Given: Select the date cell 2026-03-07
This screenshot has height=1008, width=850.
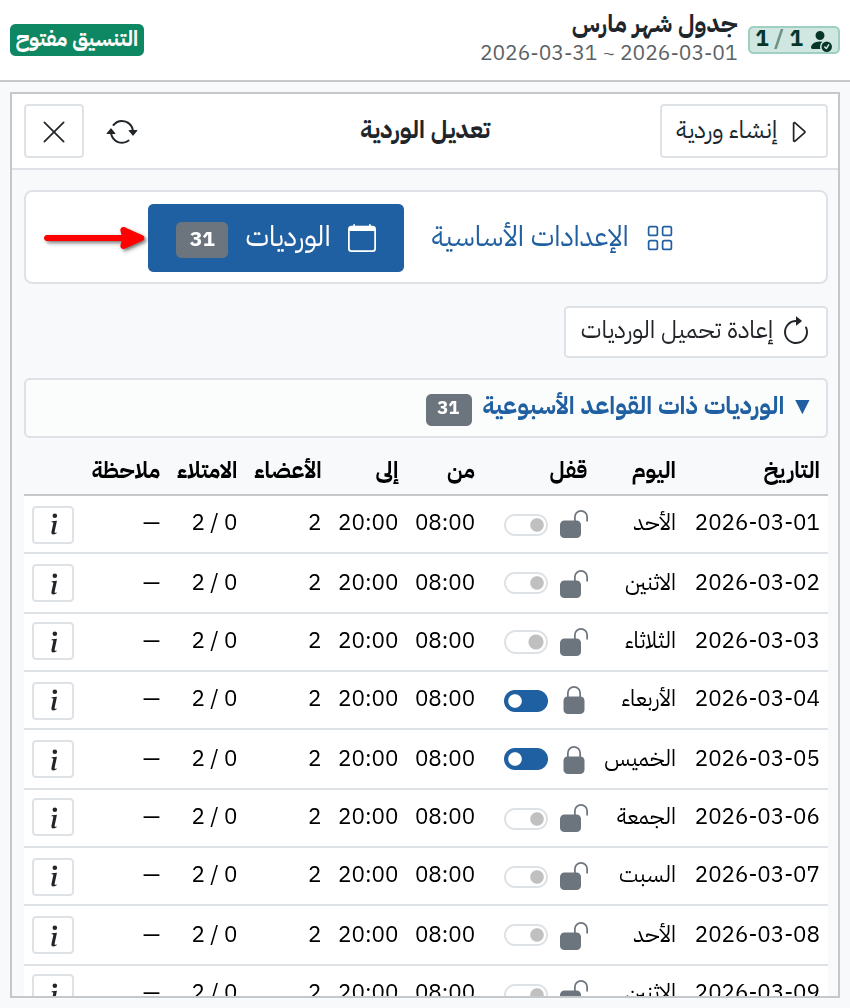Looking at the screenshot, I should click(x=757, y=875).
